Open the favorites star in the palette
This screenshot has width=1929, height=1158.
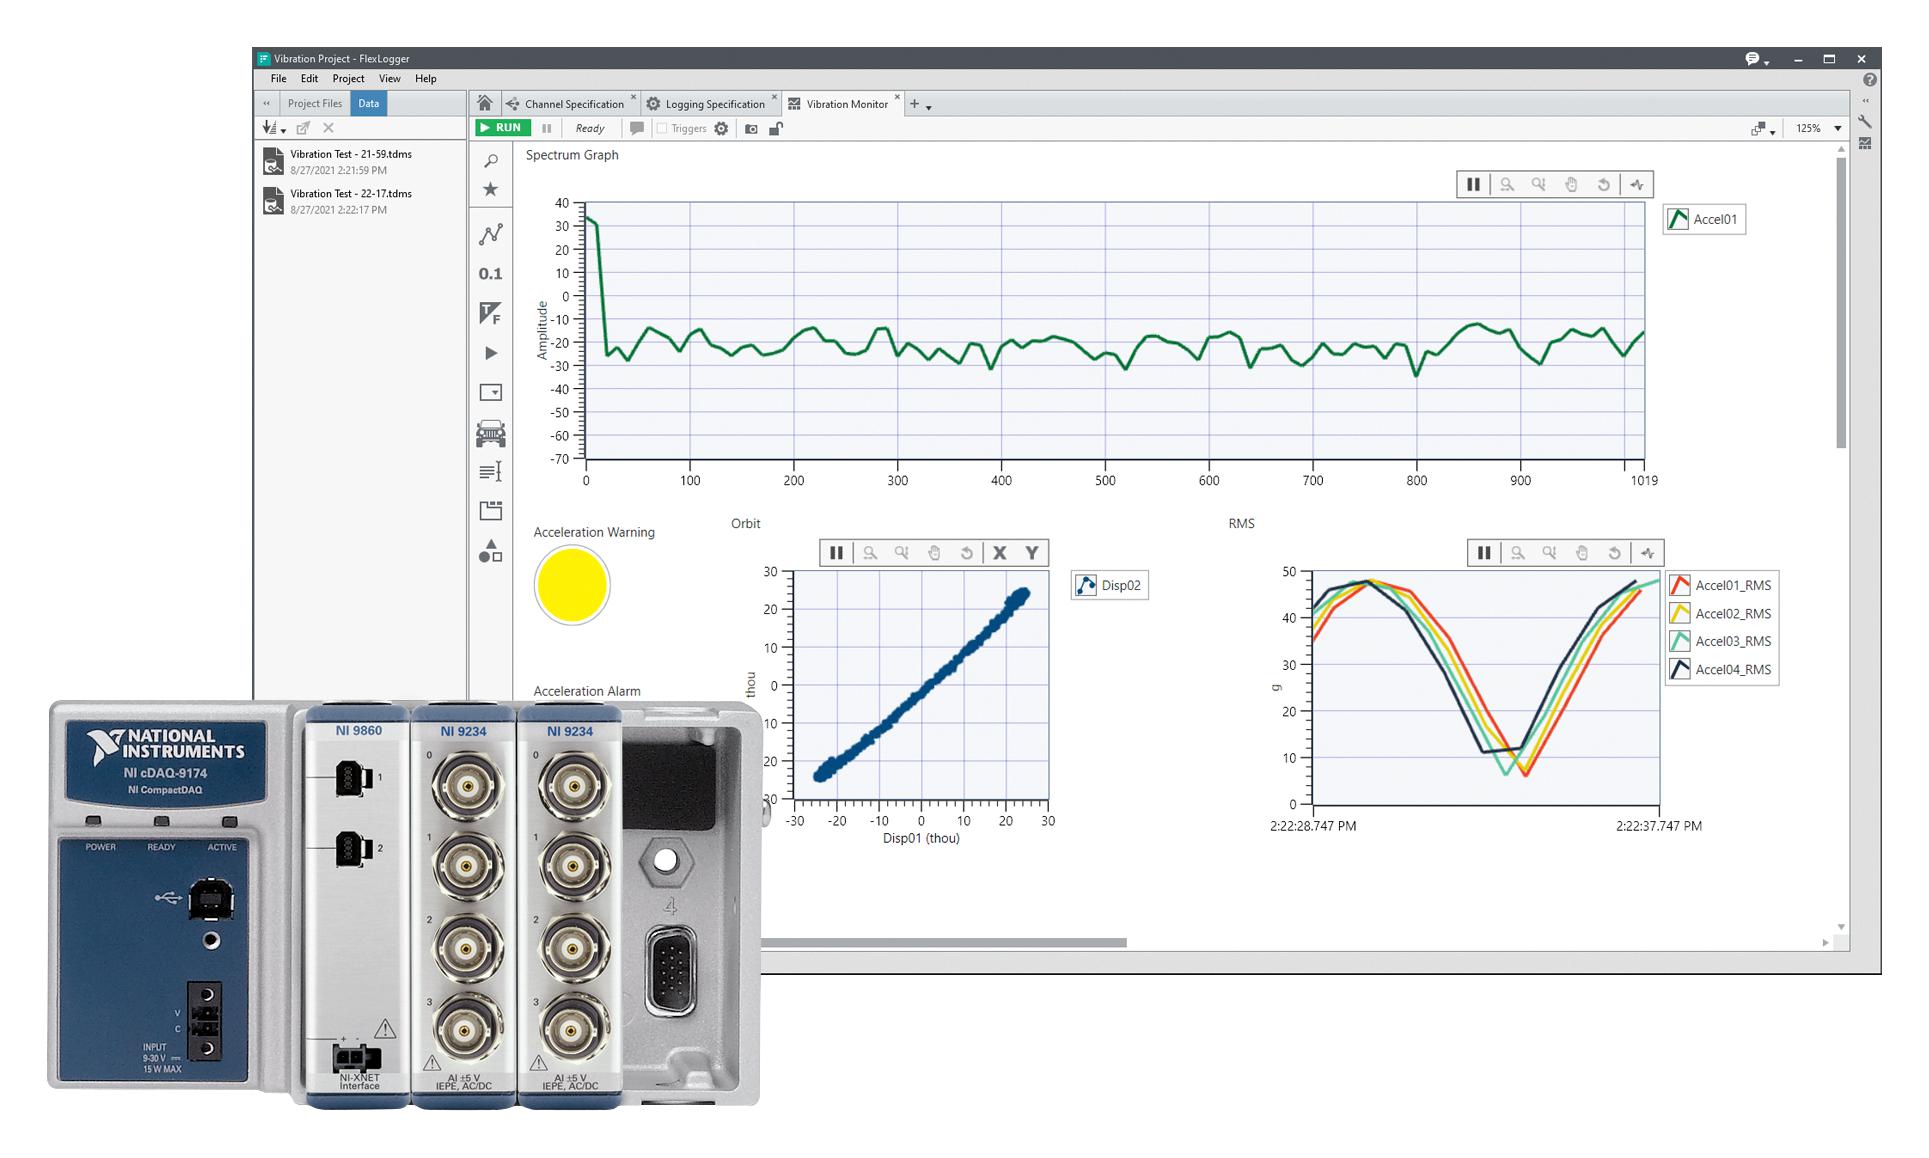(490, 189)
